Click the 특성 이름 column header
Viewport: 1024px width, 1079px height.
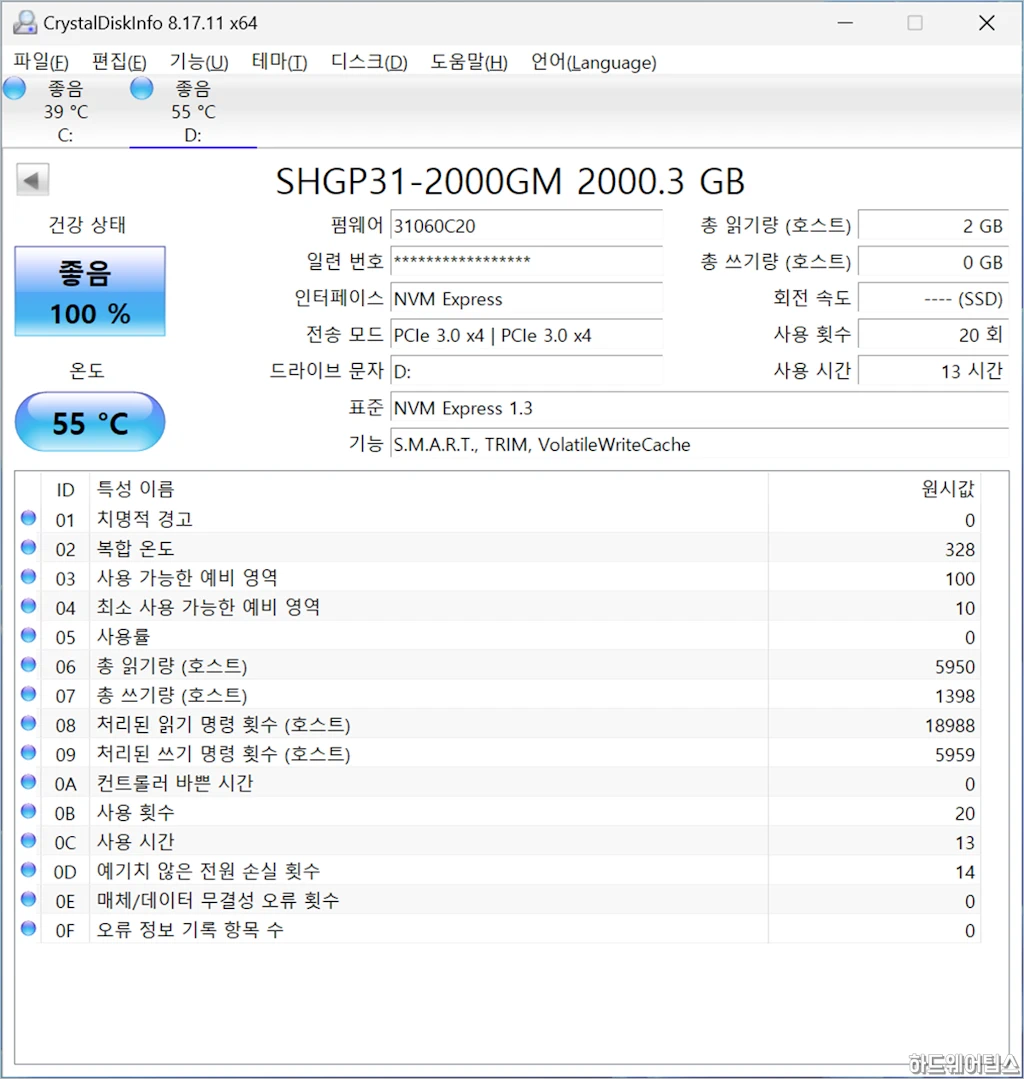pos(135,489)
